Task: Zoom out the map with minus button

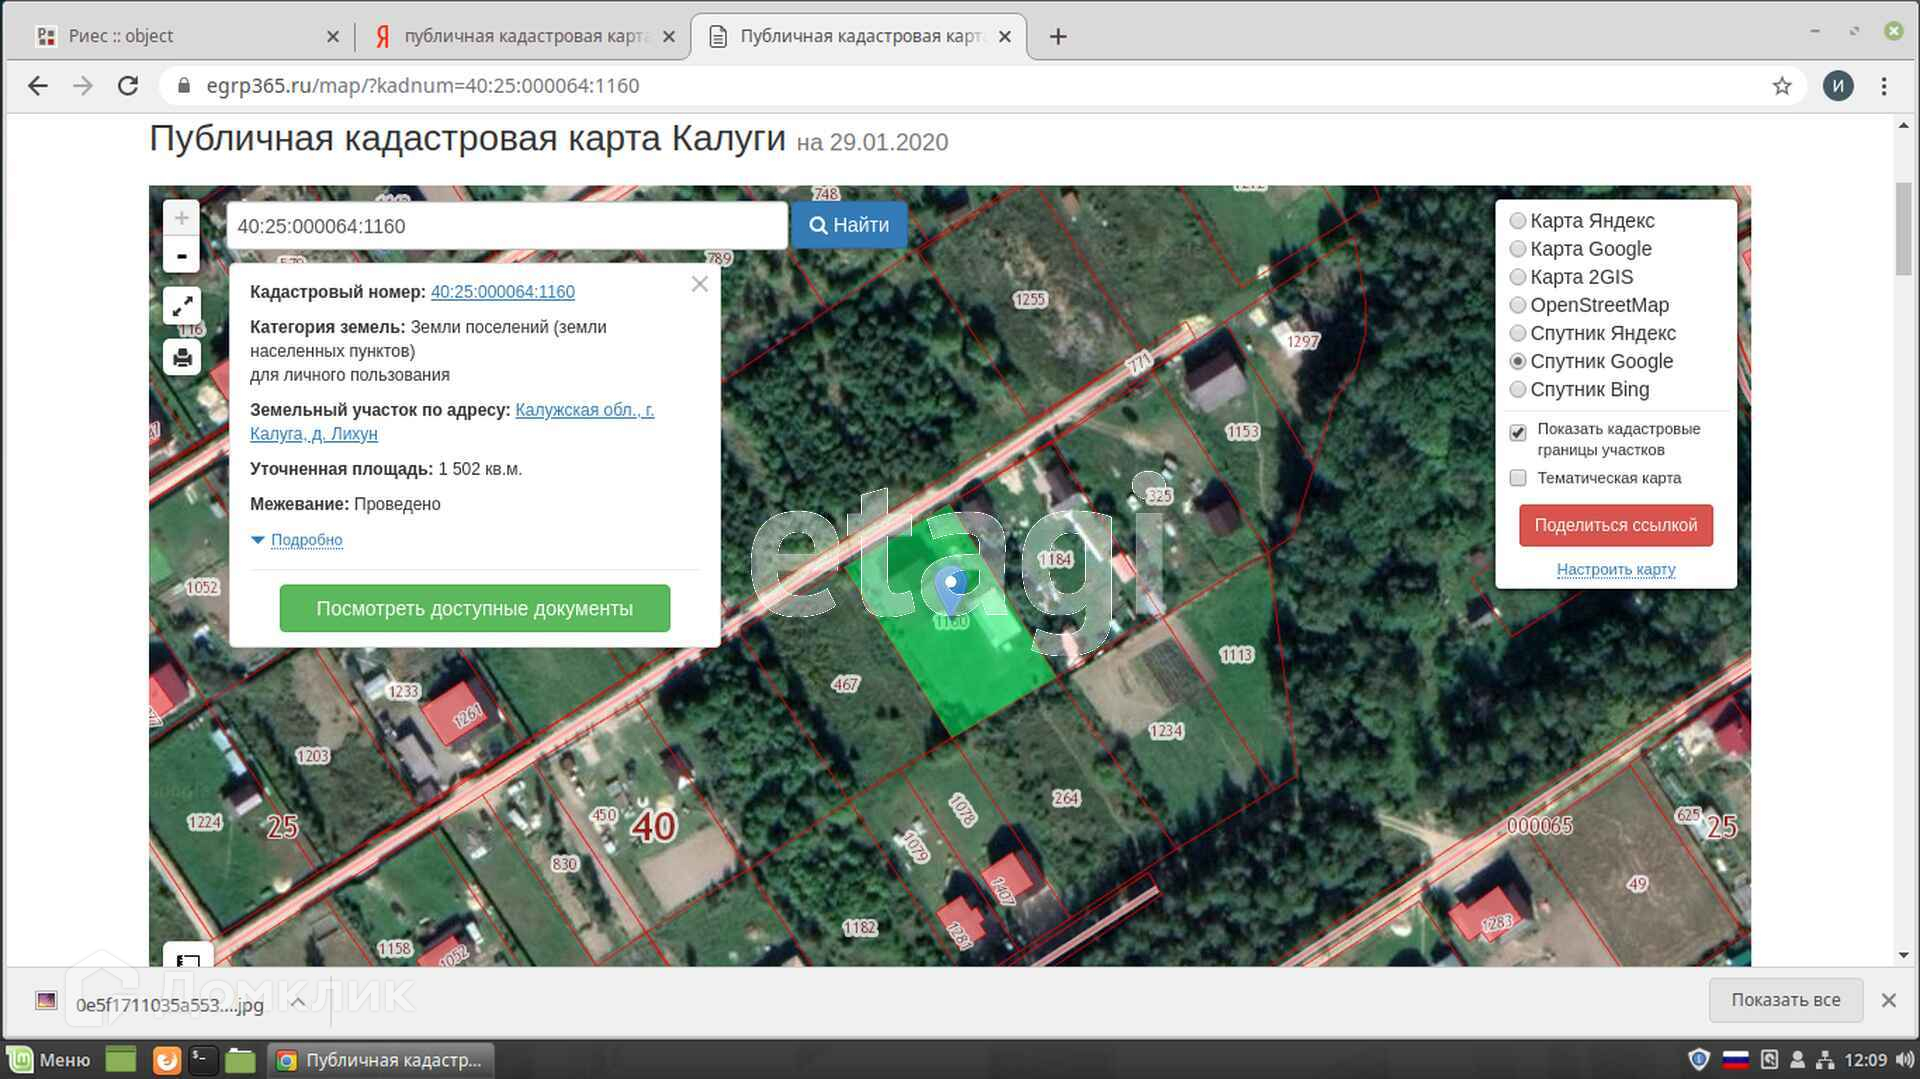Action: pyautogui.click(x=181, y=256)
